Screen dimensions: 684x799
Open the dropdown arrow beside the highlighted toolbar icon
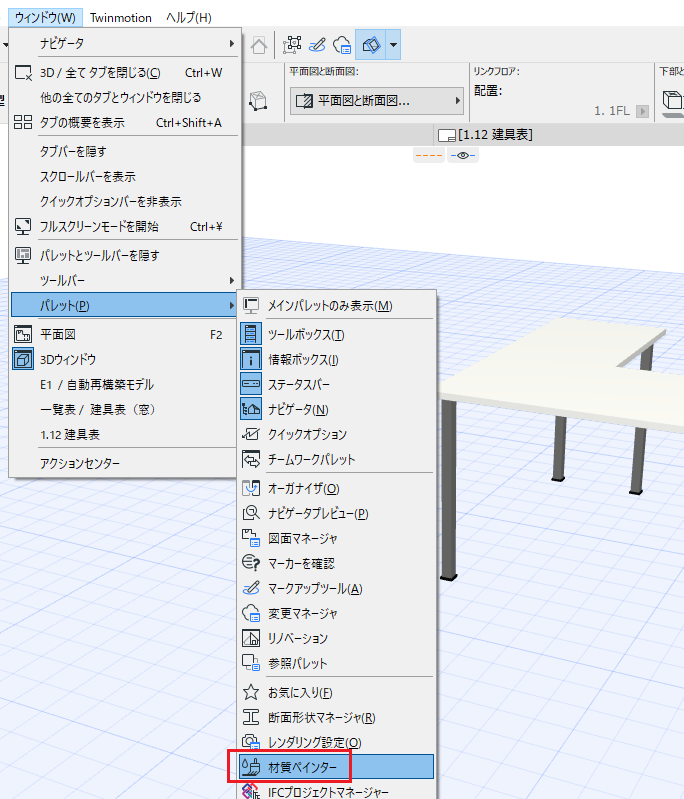tap(393, 45)
